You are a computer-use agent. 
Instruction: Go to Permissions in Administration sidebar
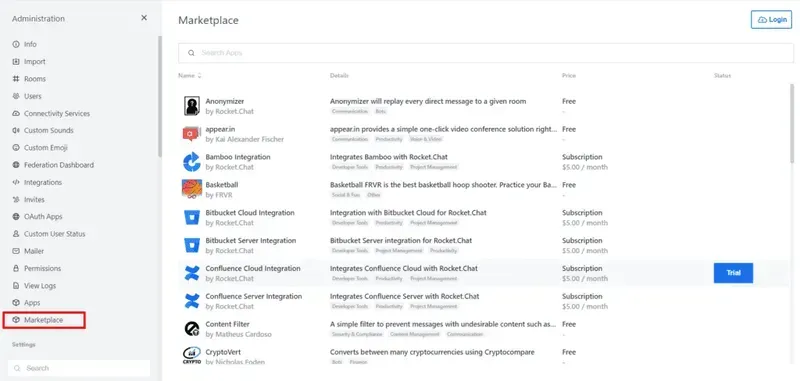(42, 268)
